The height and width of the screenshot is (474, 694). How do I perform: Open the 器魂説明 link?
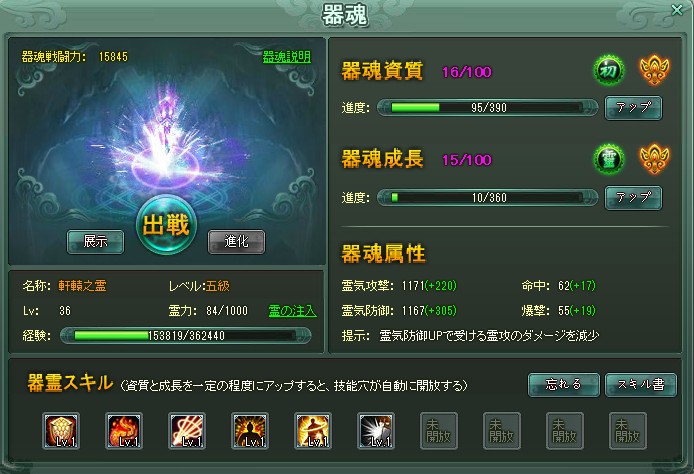pos(287,57)
